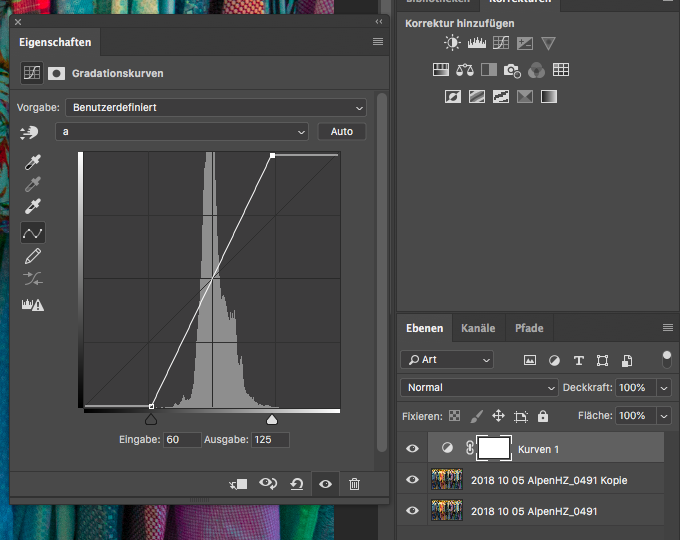Screen dimensions: 680x540
Task: Hide the Kurven 1 layer
Action: 412,448
